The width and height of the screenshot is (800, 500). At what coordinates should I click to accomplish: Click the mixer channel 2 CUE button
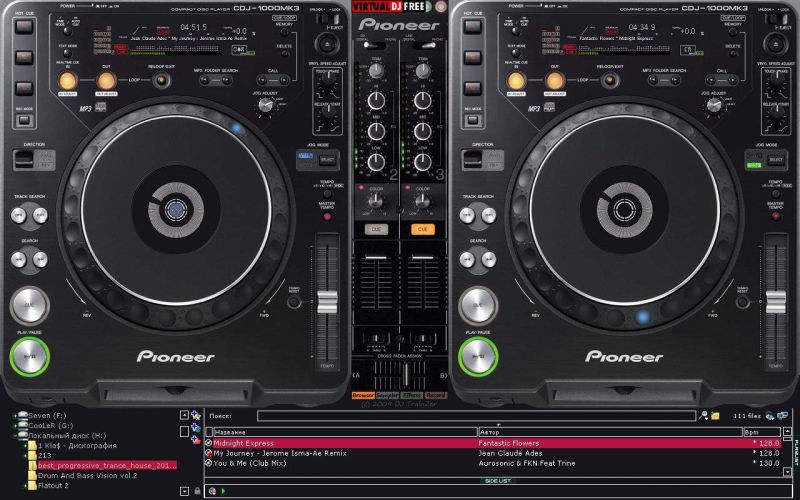[x=375, y=228]
